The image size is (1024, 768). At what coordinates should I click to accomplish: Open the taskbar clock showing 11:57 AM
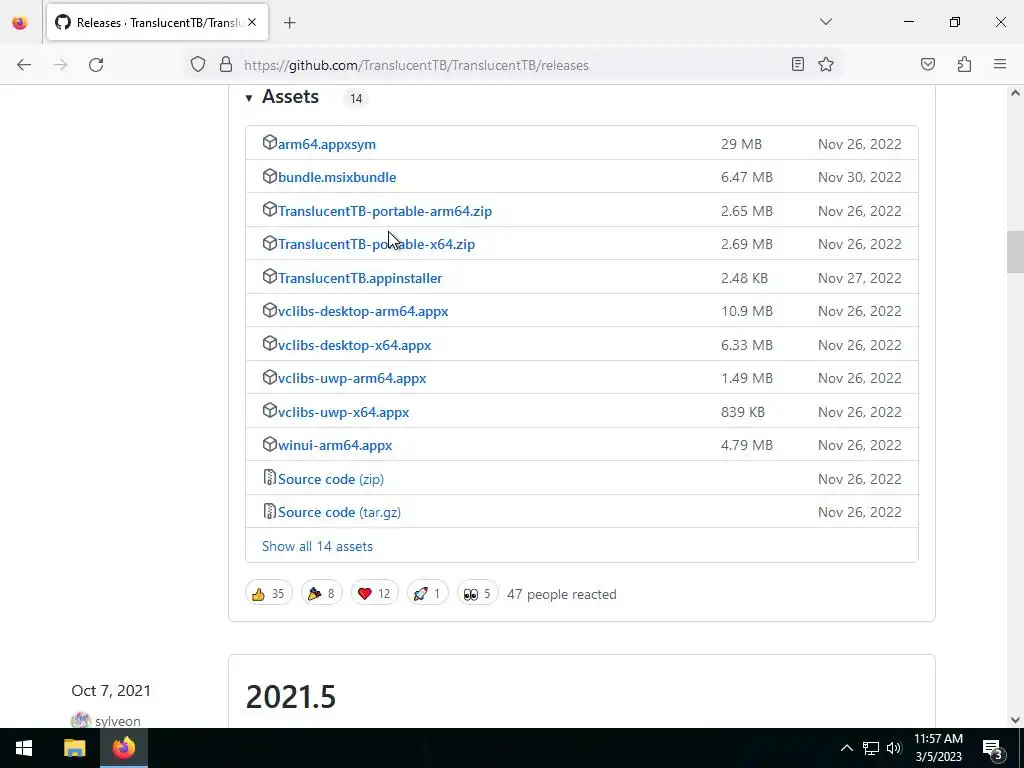coord(938,748)
